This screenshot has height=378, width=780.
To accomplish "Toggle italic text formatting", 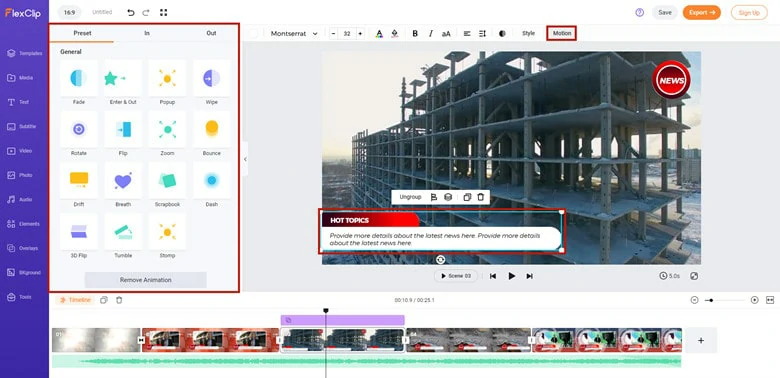I will [430, 33].
